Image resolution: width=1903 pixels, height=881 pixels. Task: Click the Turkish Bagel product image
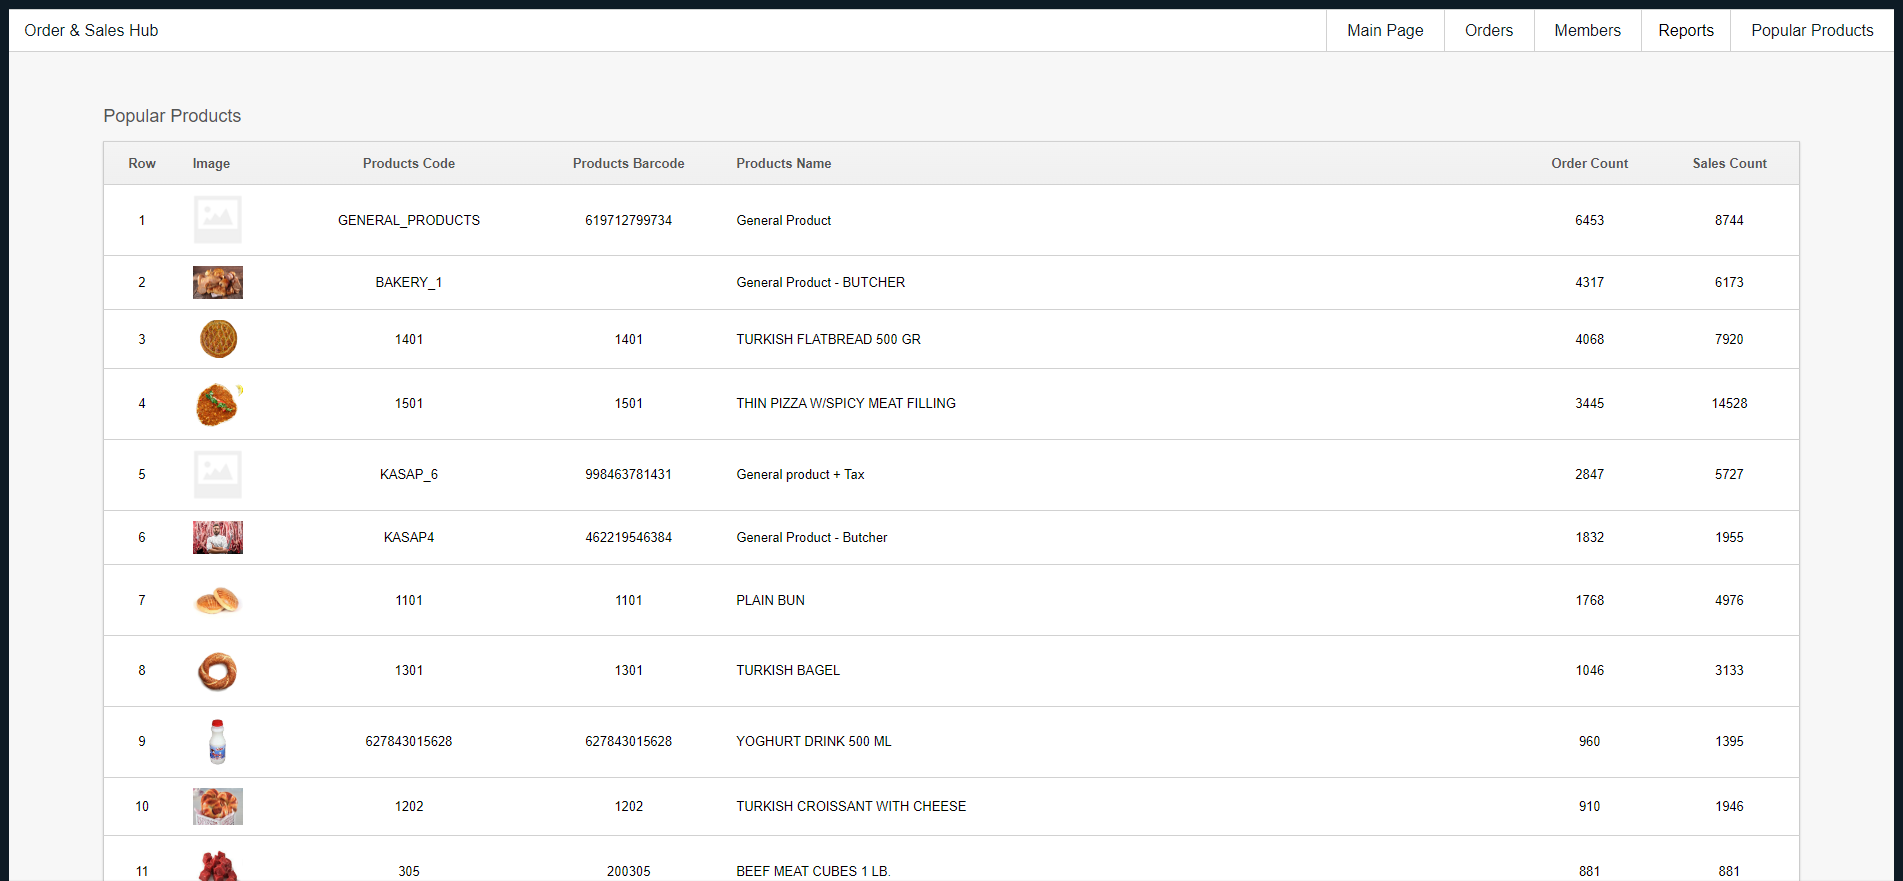click(218, 671)
